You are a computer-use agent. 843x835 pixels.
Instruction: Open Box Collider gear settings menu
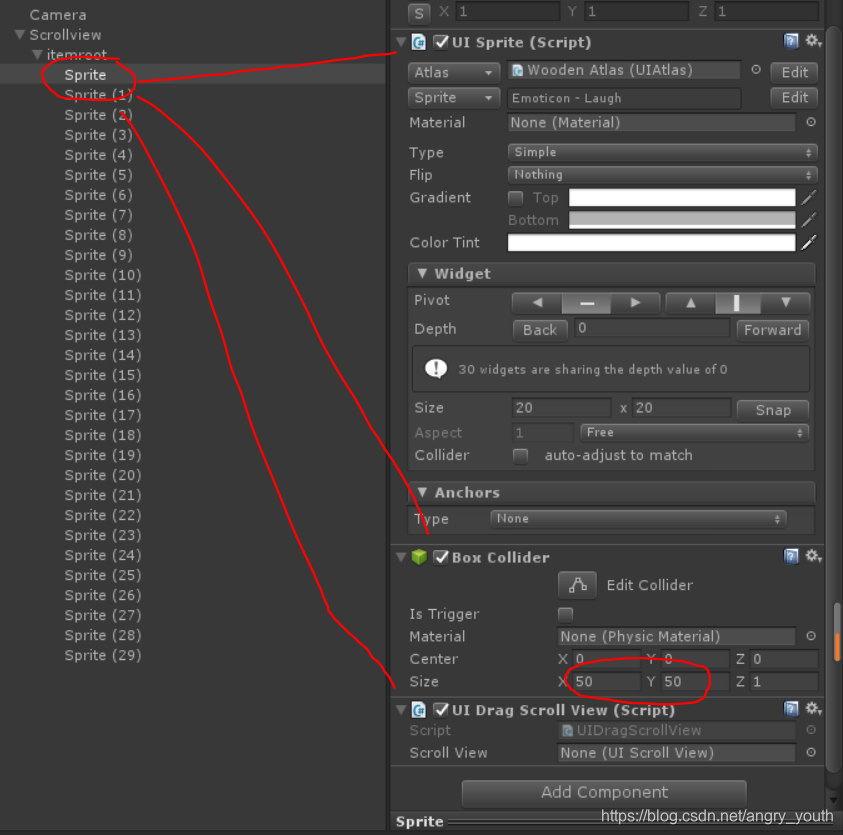click(x=813, y=556)
